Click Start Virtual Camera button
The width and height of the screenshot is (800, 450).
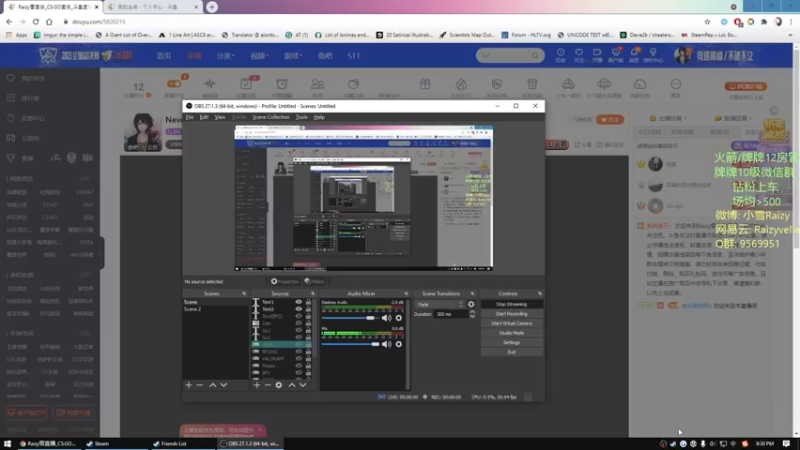click(x=511, y=323)
